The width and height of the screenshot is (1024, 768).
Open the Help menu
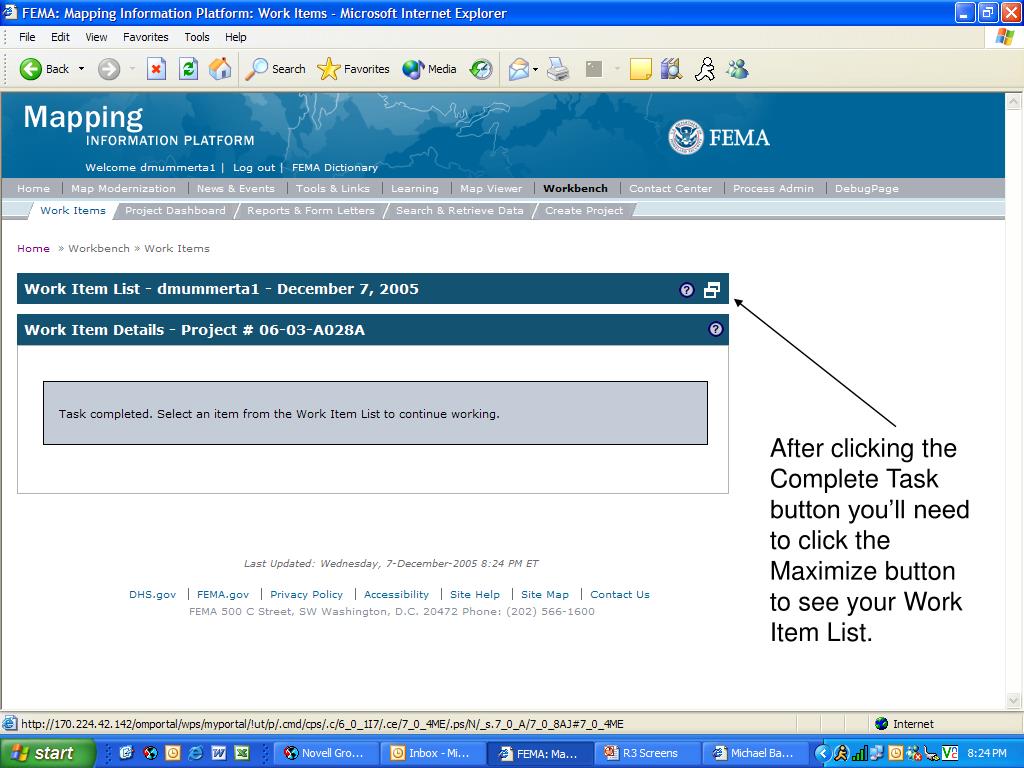tap(236, 37)
